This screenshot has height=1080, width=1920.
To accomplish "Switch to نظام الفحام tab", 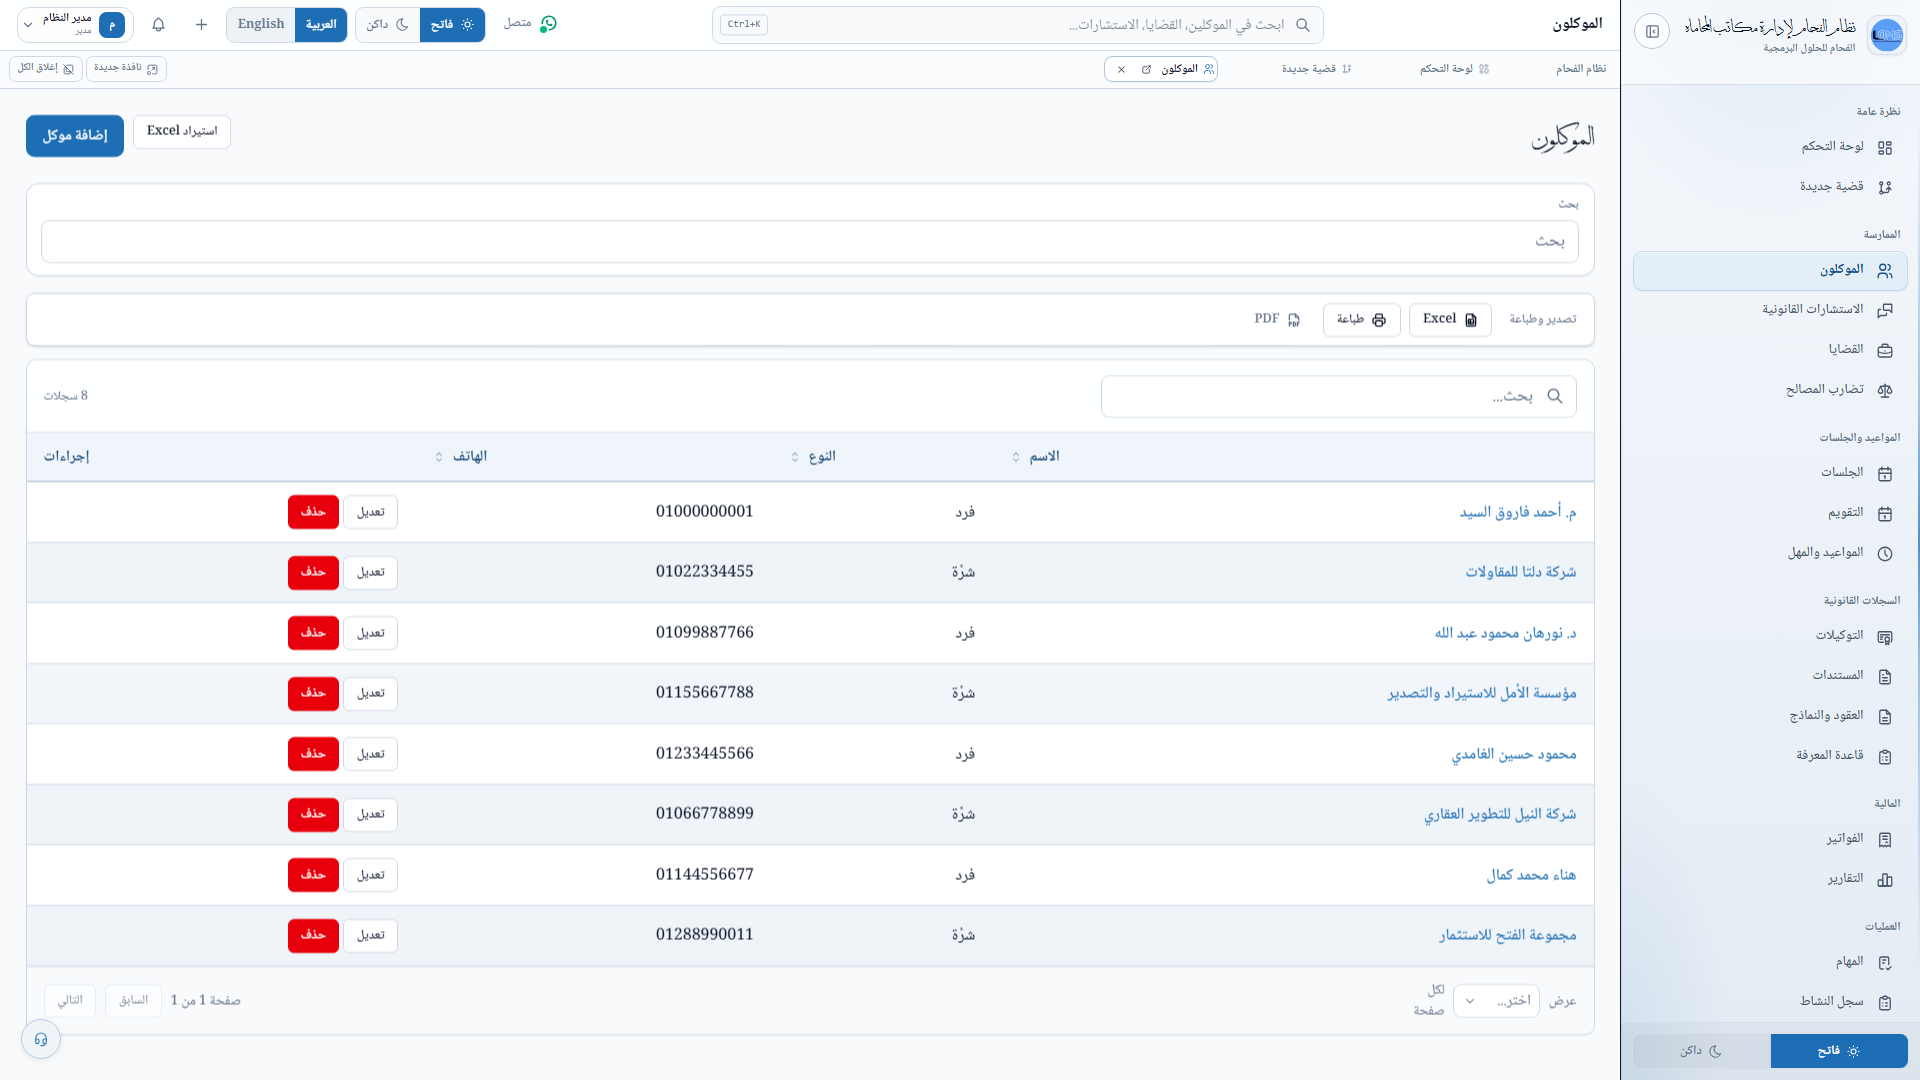I will click(1581, 69).
